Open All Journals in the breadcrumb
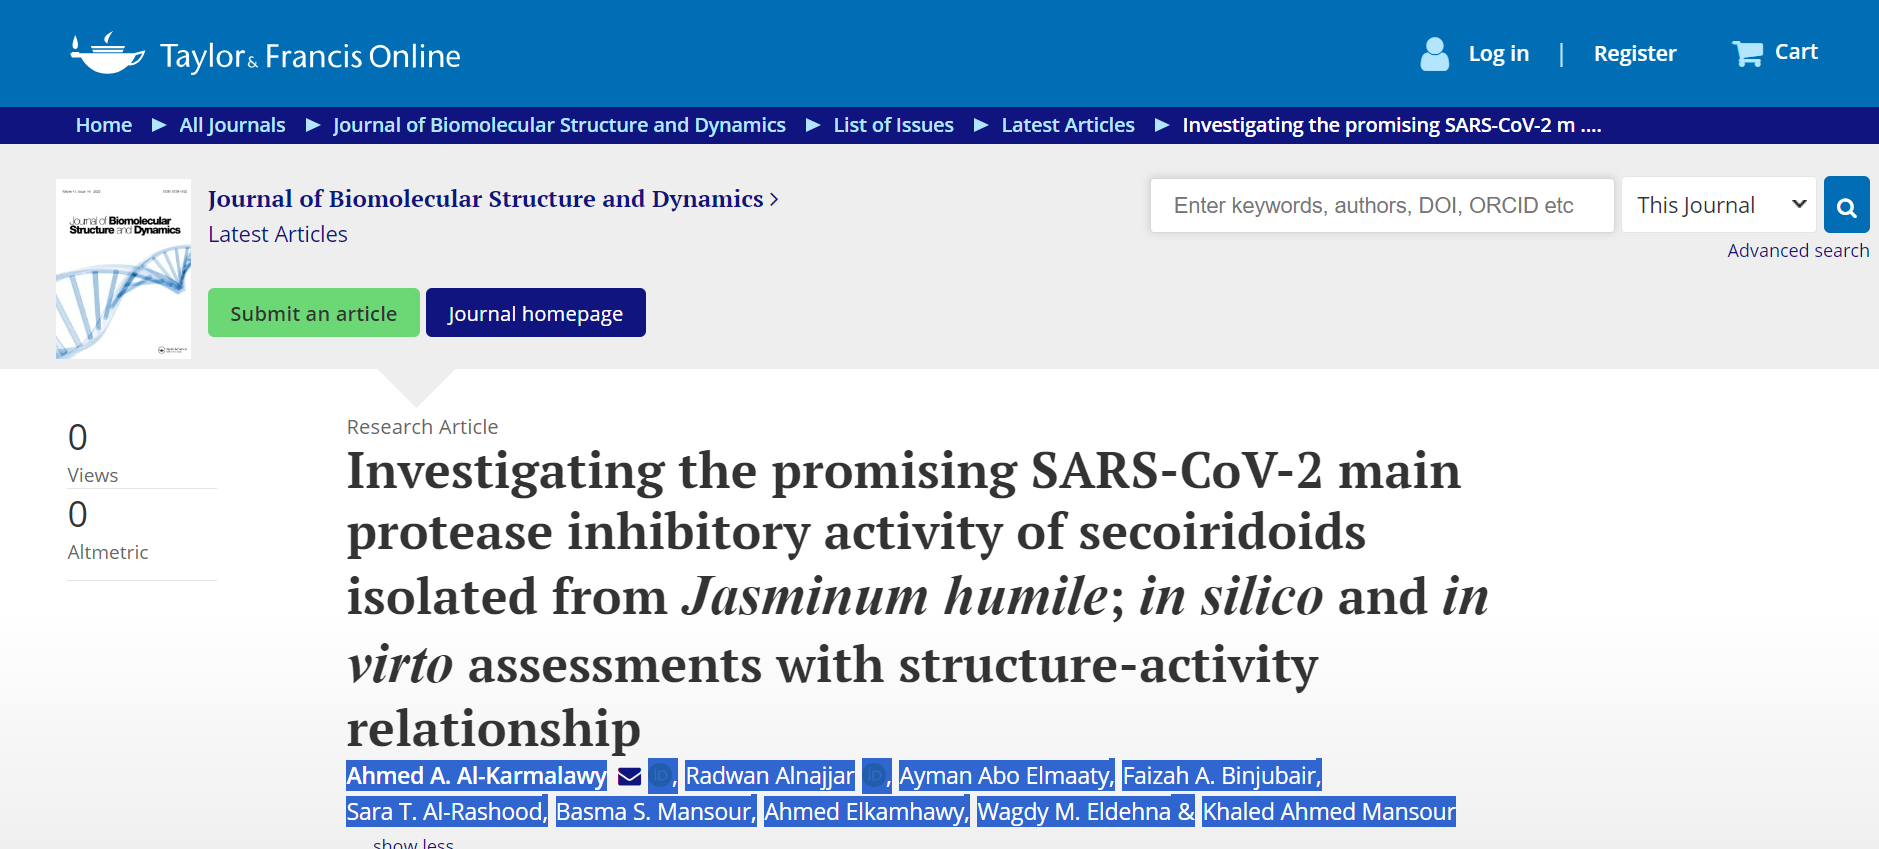Screen dimensions: 1879x849 (x=232, y=125)
